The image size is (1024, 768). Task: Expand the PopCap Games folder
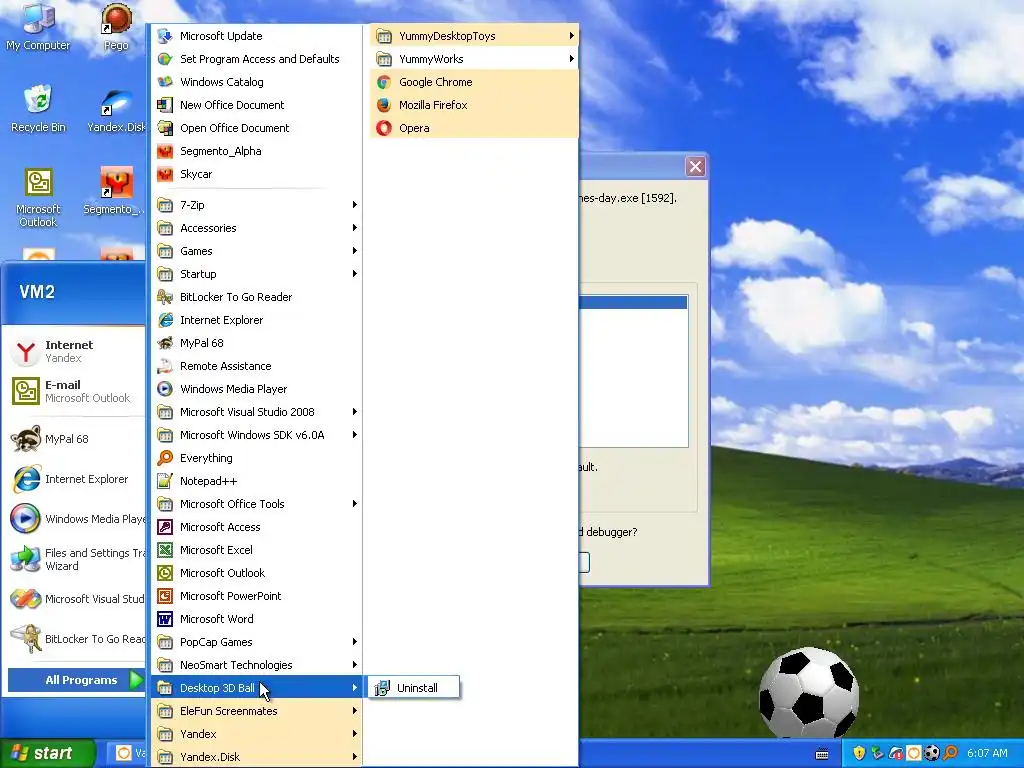click(x=257, y=642)
